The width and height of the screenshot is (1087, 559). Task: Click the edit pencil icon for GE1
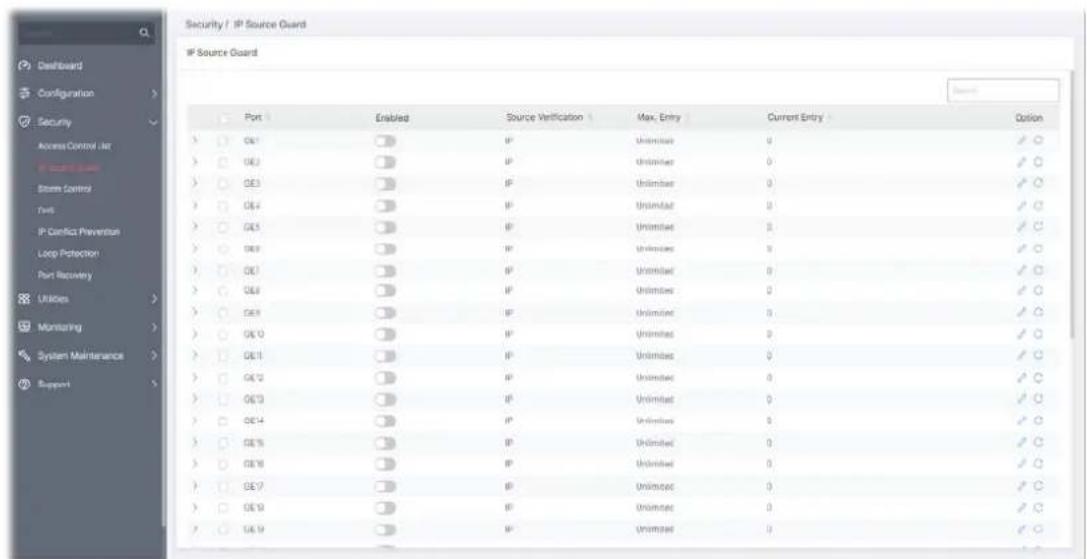1022,140
